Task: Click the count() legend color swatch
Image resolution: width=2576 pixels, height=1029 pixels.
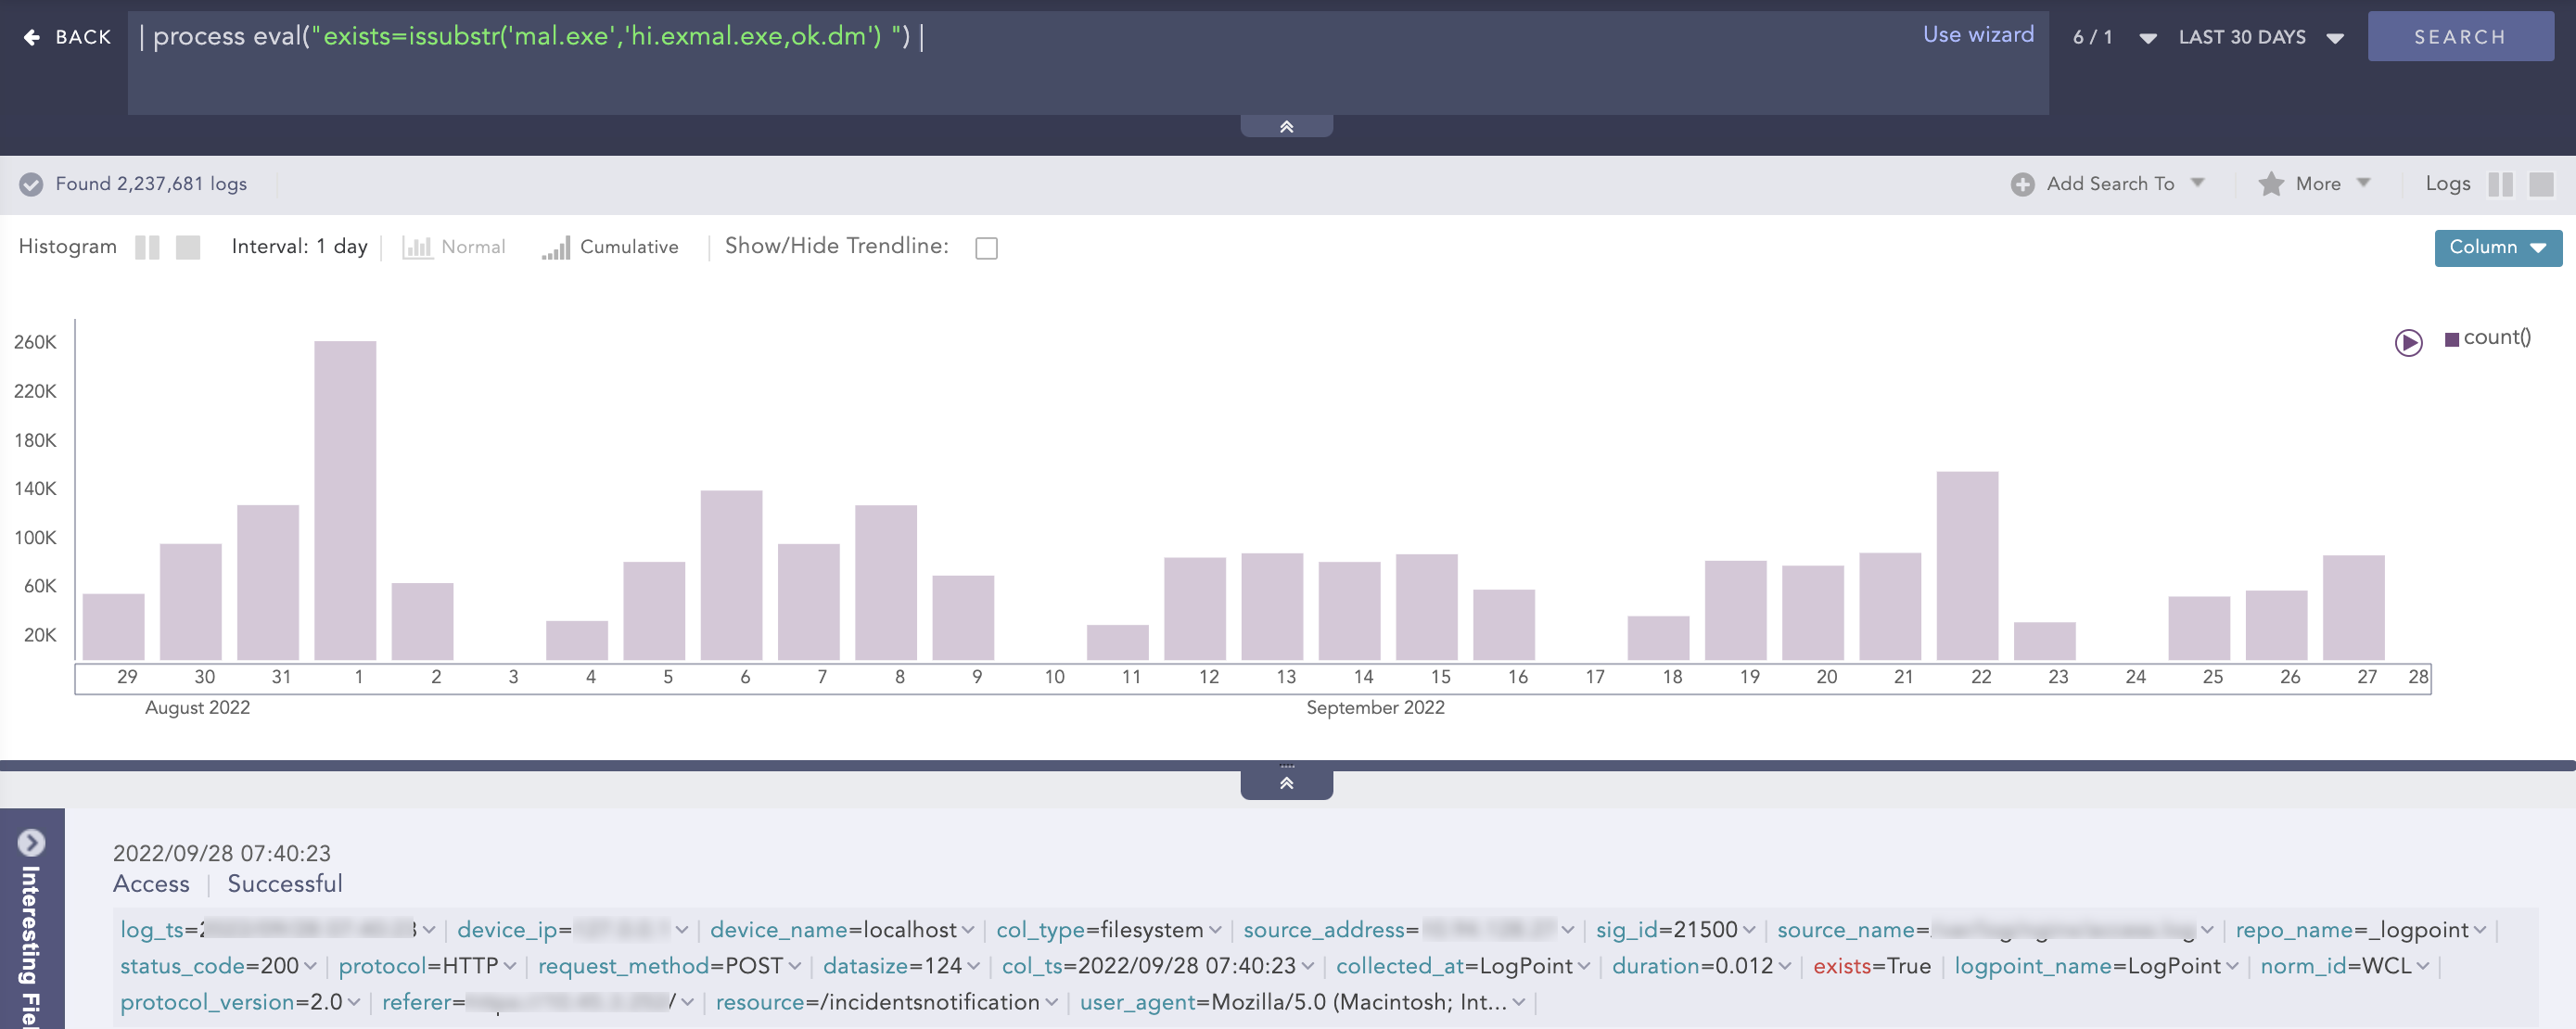Action: click(2451, 339)
